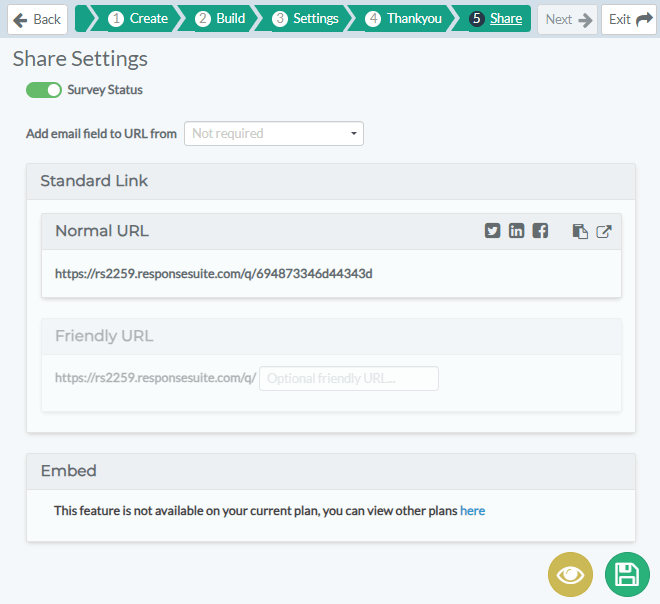
Task: Click the yellow preview eye button
Action: click(x=570, y=575)
